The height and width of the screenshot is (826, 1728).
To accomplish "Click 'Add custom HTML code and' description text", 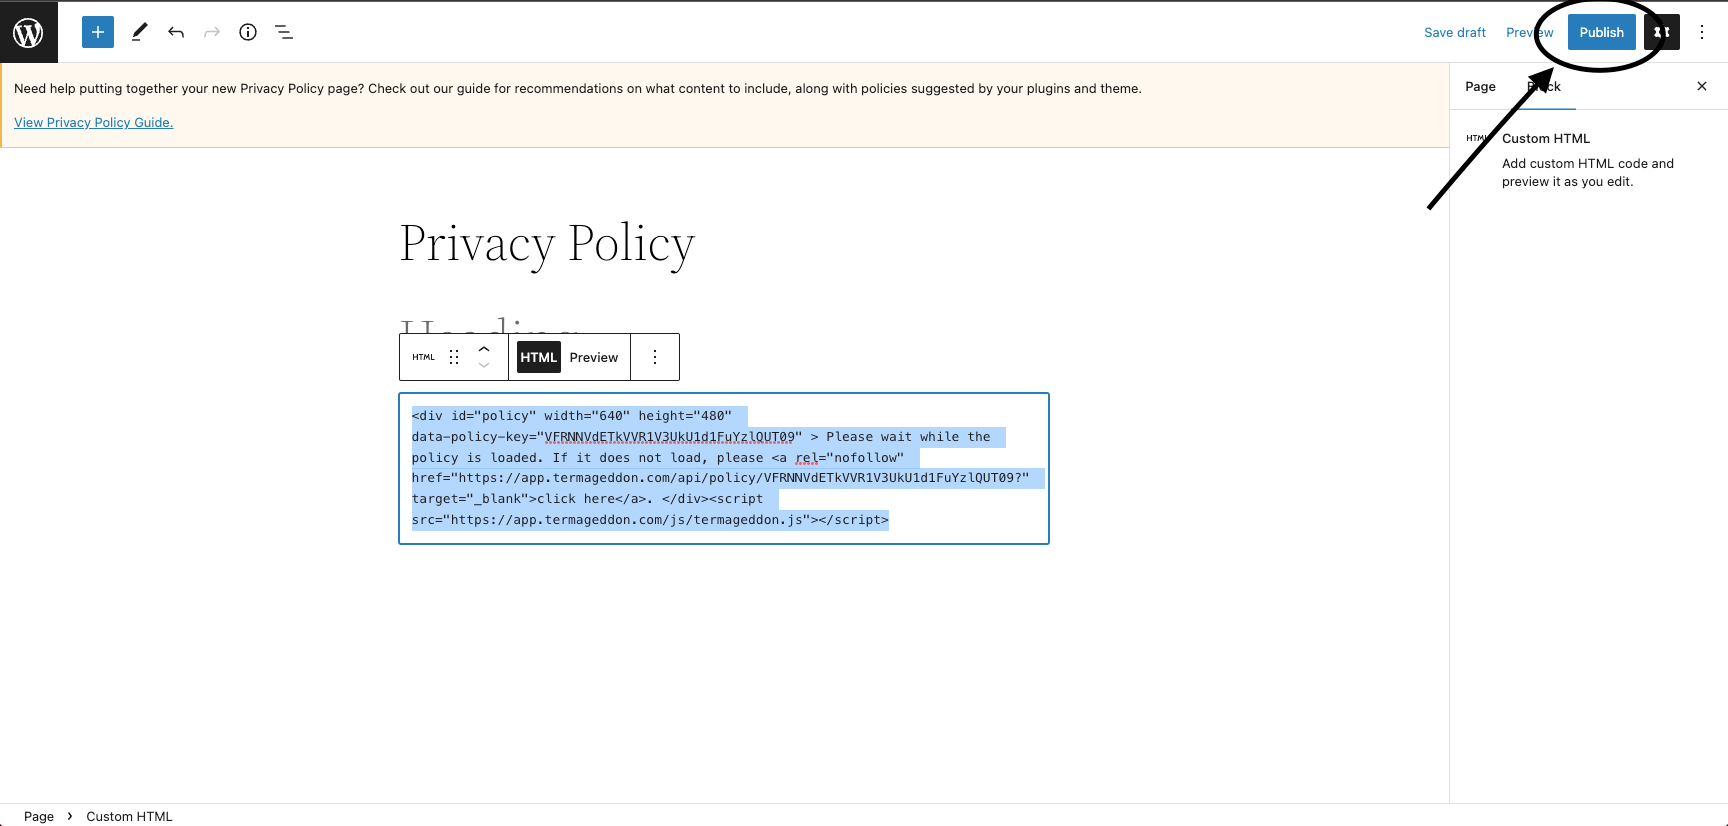I will (x=1588, y=163).
